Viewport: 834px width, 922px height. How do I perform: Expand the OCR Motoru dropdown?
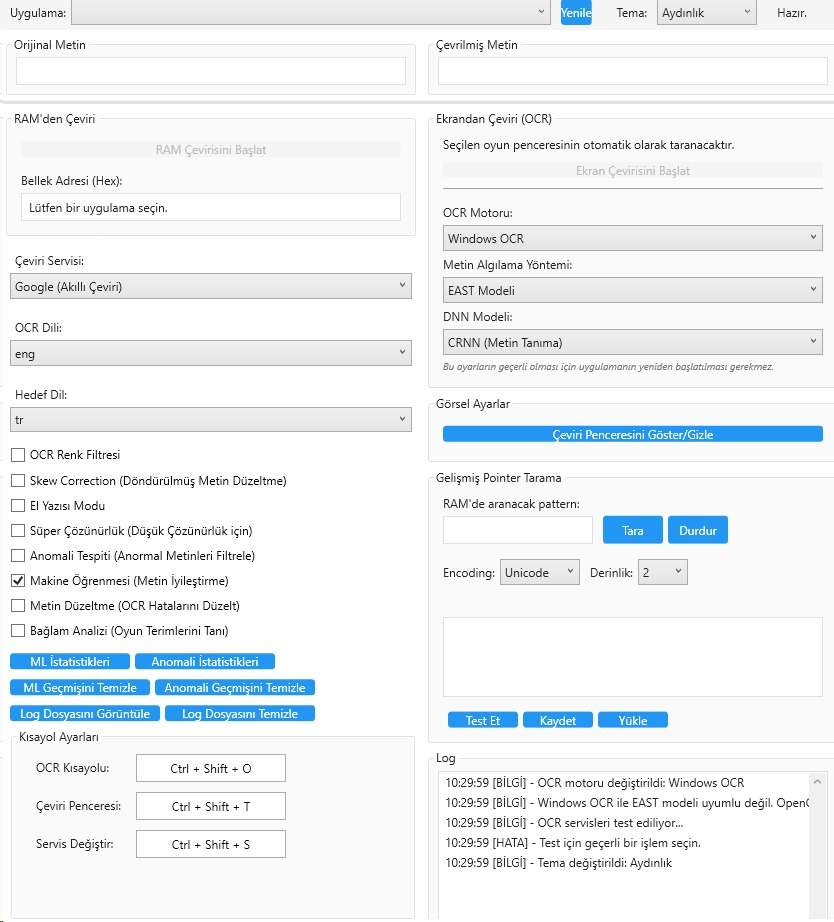point(632,238)
